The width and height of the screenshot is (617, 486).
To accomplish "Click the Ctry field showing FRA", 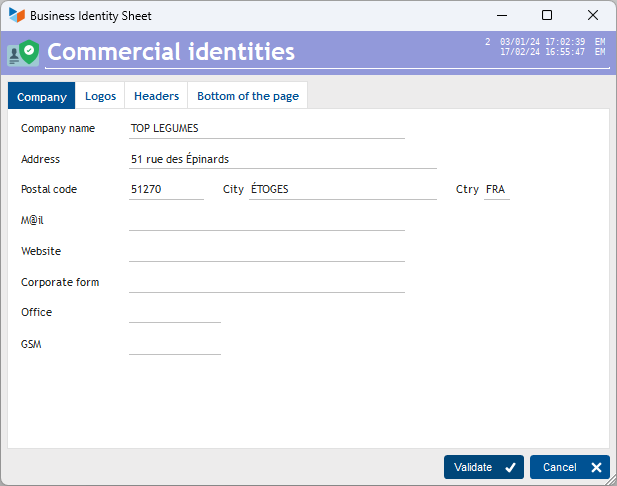I will pos(497,190).
